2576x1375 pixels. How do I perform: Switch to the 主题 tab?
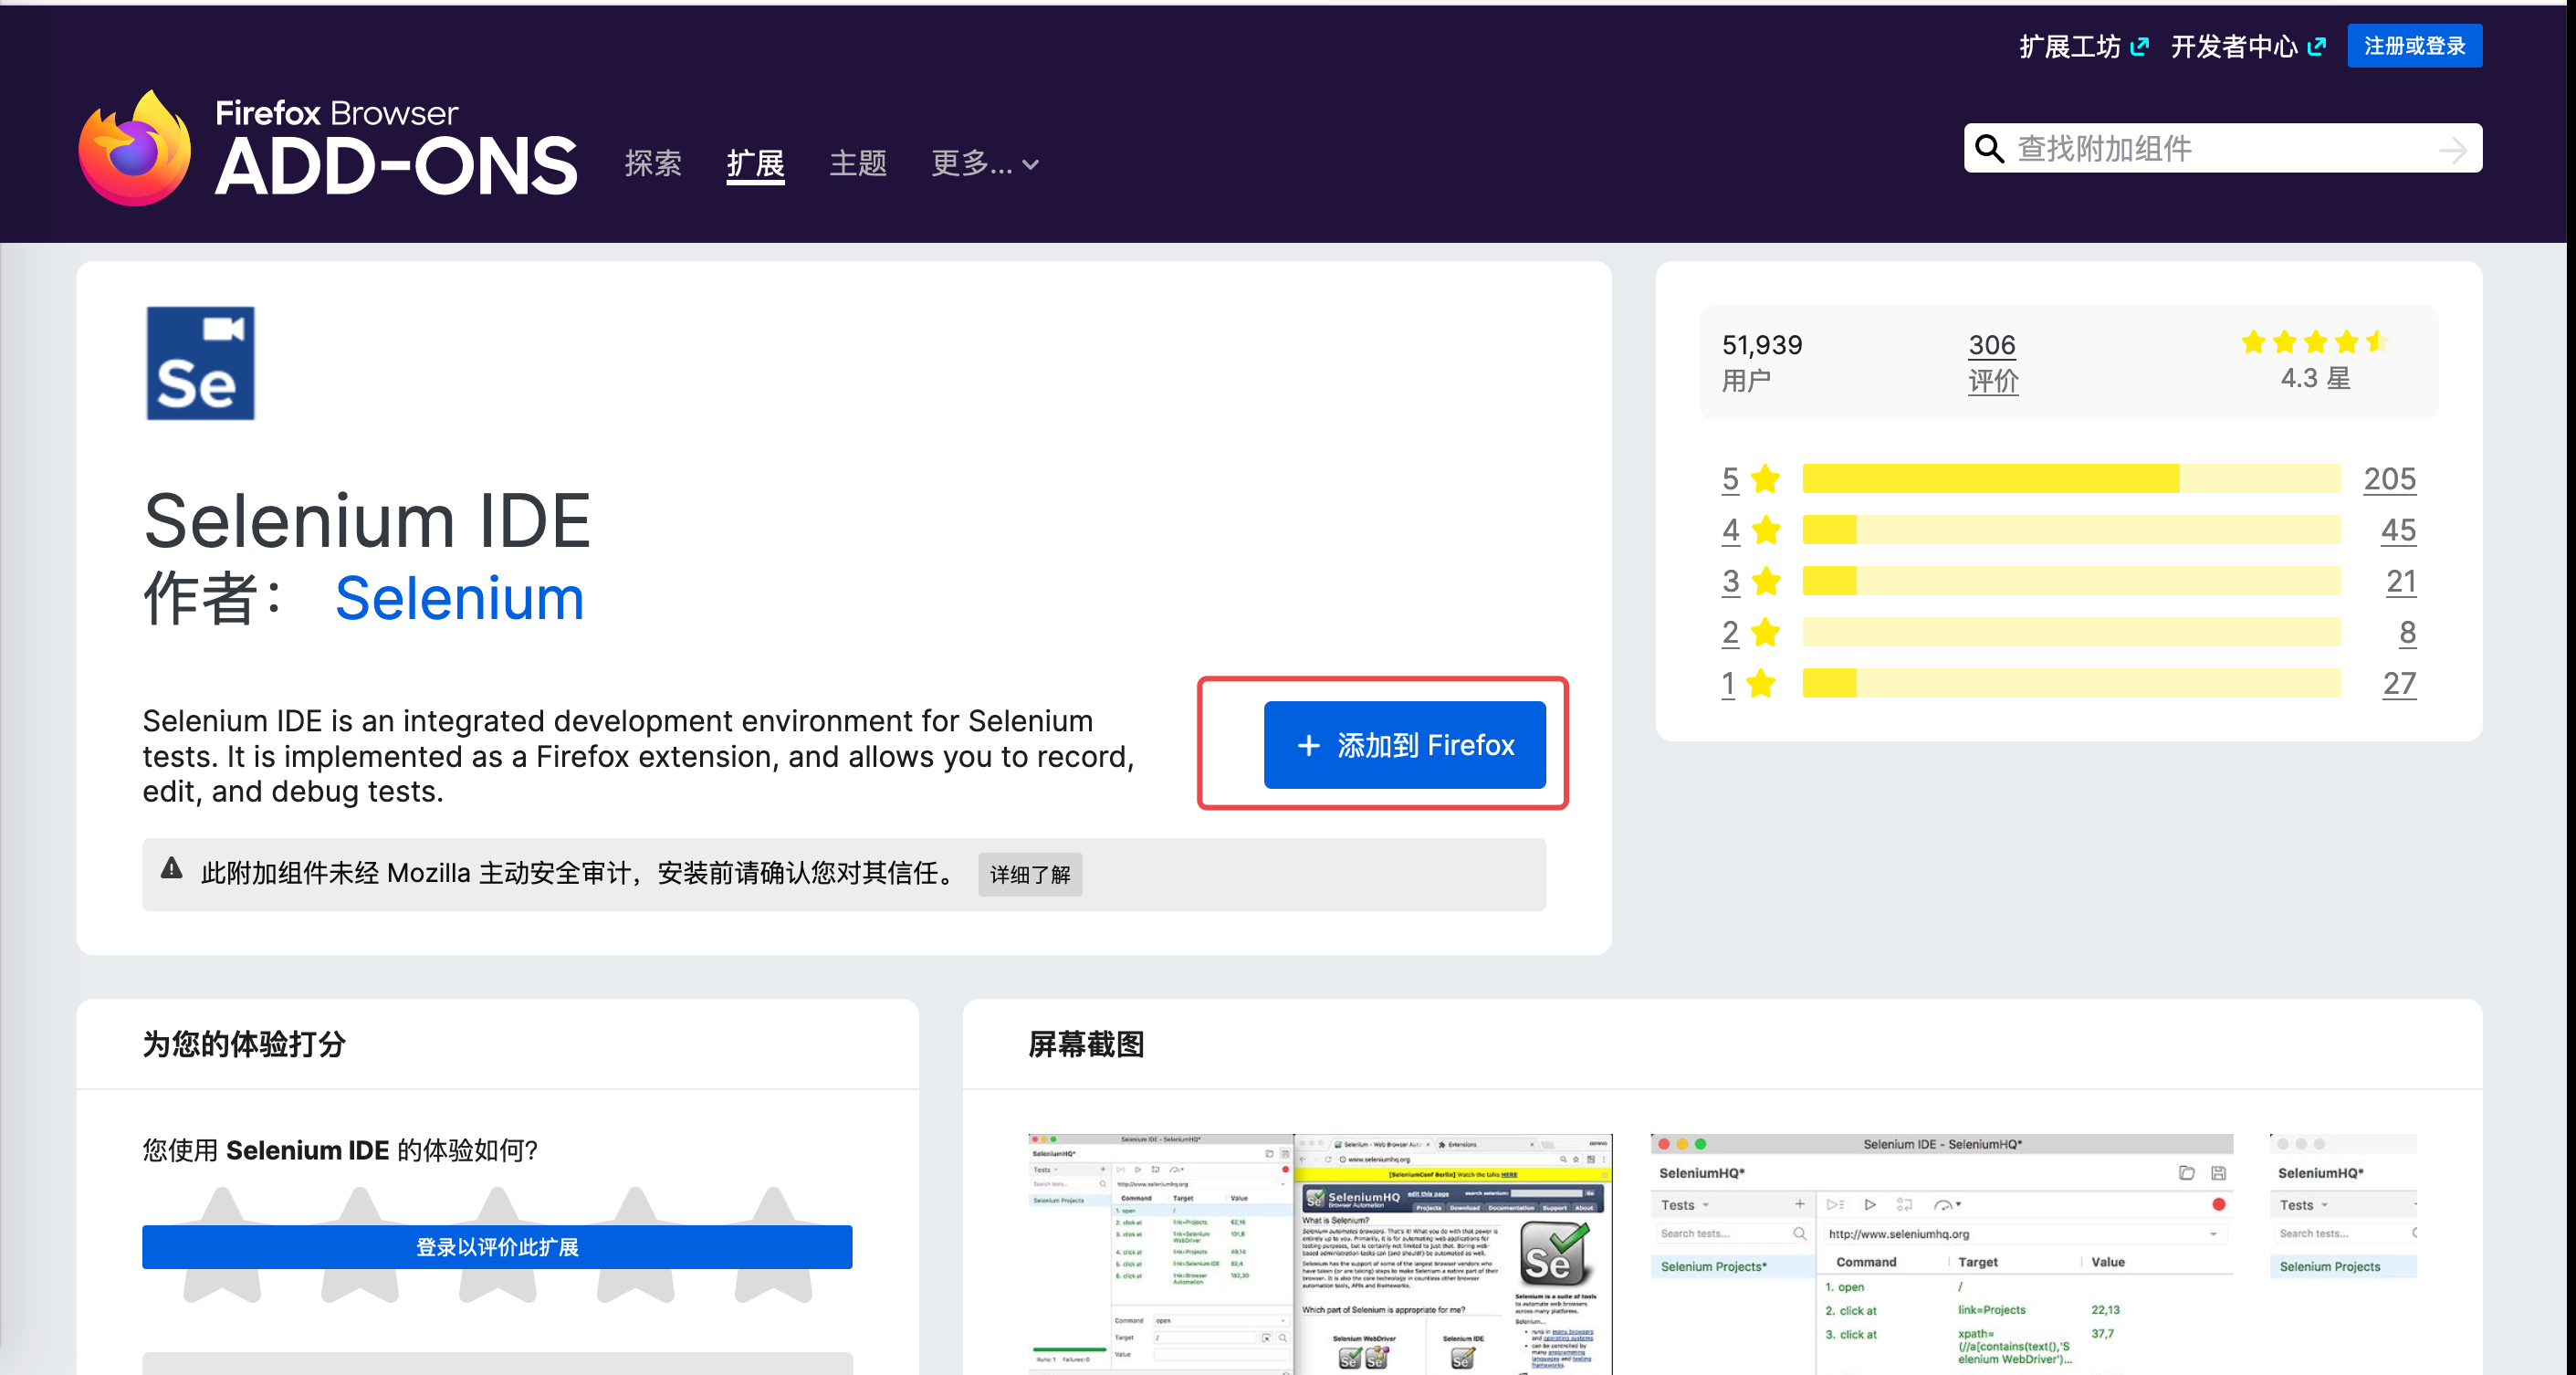coord(857,164)
